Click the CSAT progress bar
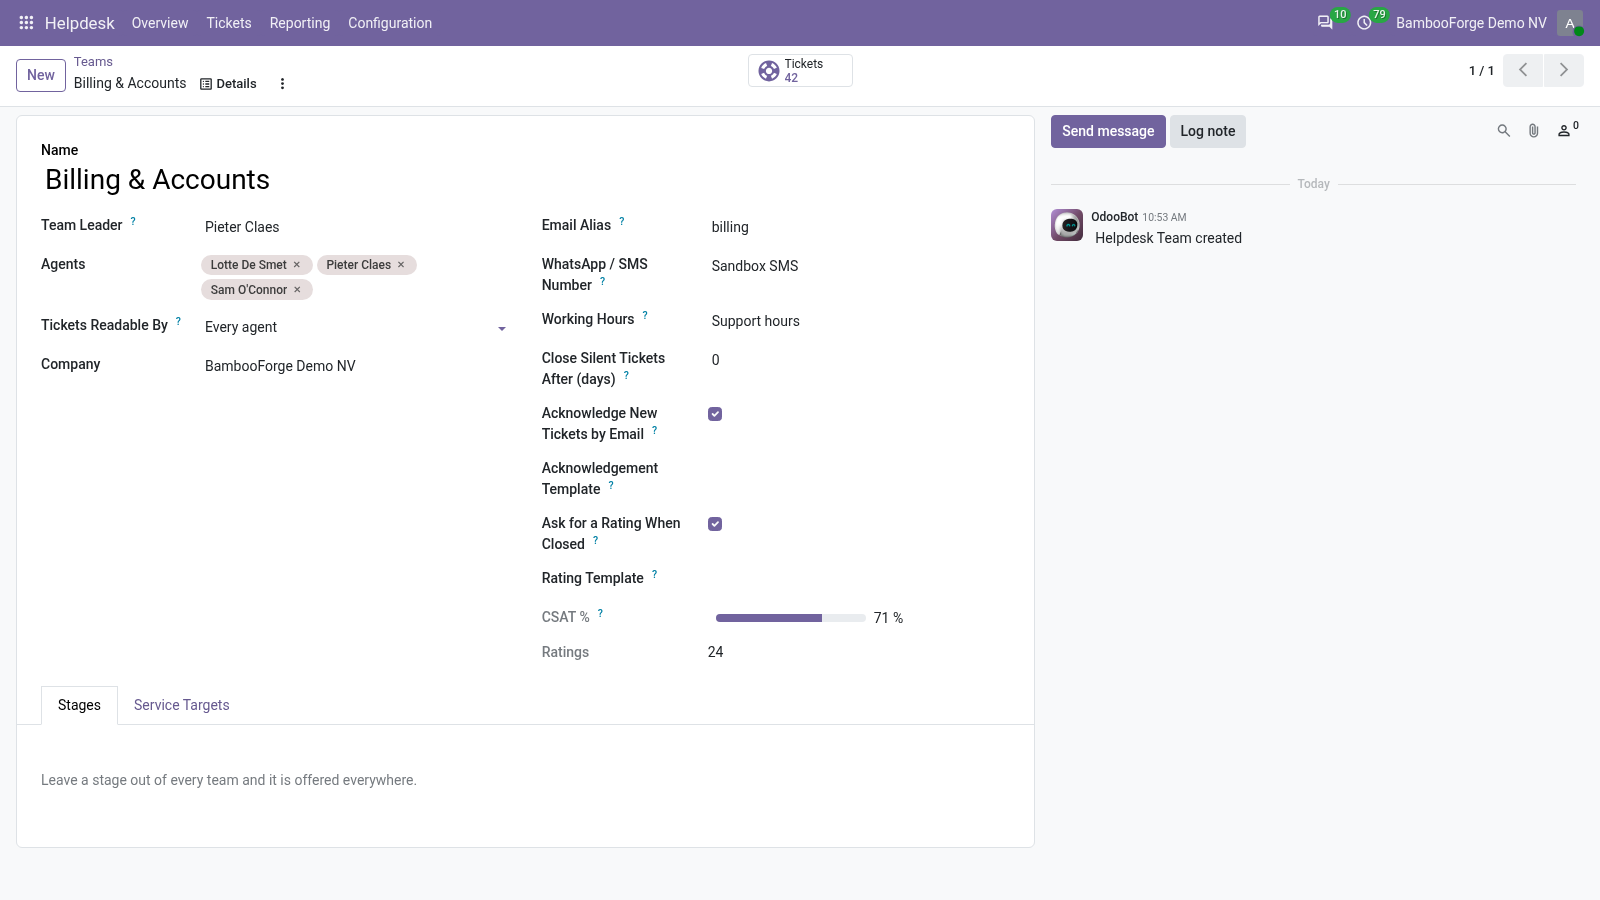This screenshot has height=900, width=1600. pyautogui.click(x=790, y=618)
